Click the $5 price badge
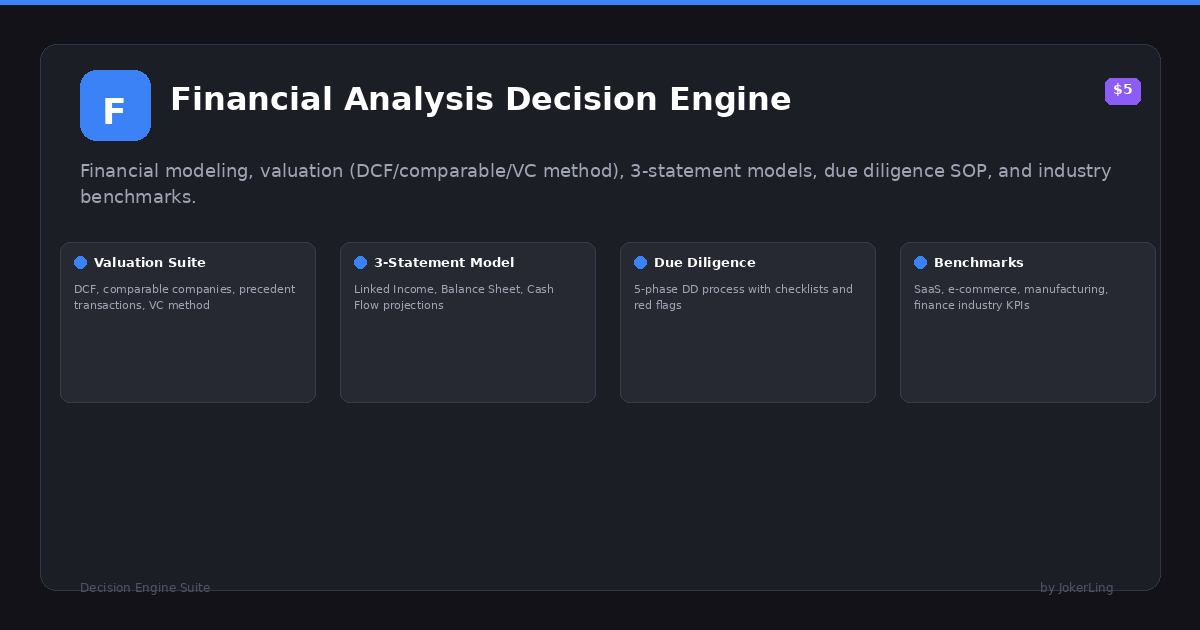Image resolution: width=1200 pixels, height=630 pixels. click(1123, 90)
